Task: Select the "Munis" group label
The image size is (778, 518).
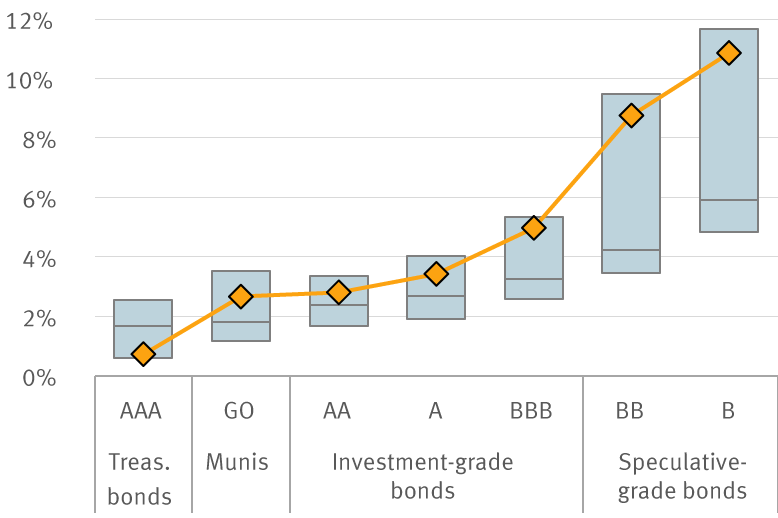Action: tap(237, 462)
